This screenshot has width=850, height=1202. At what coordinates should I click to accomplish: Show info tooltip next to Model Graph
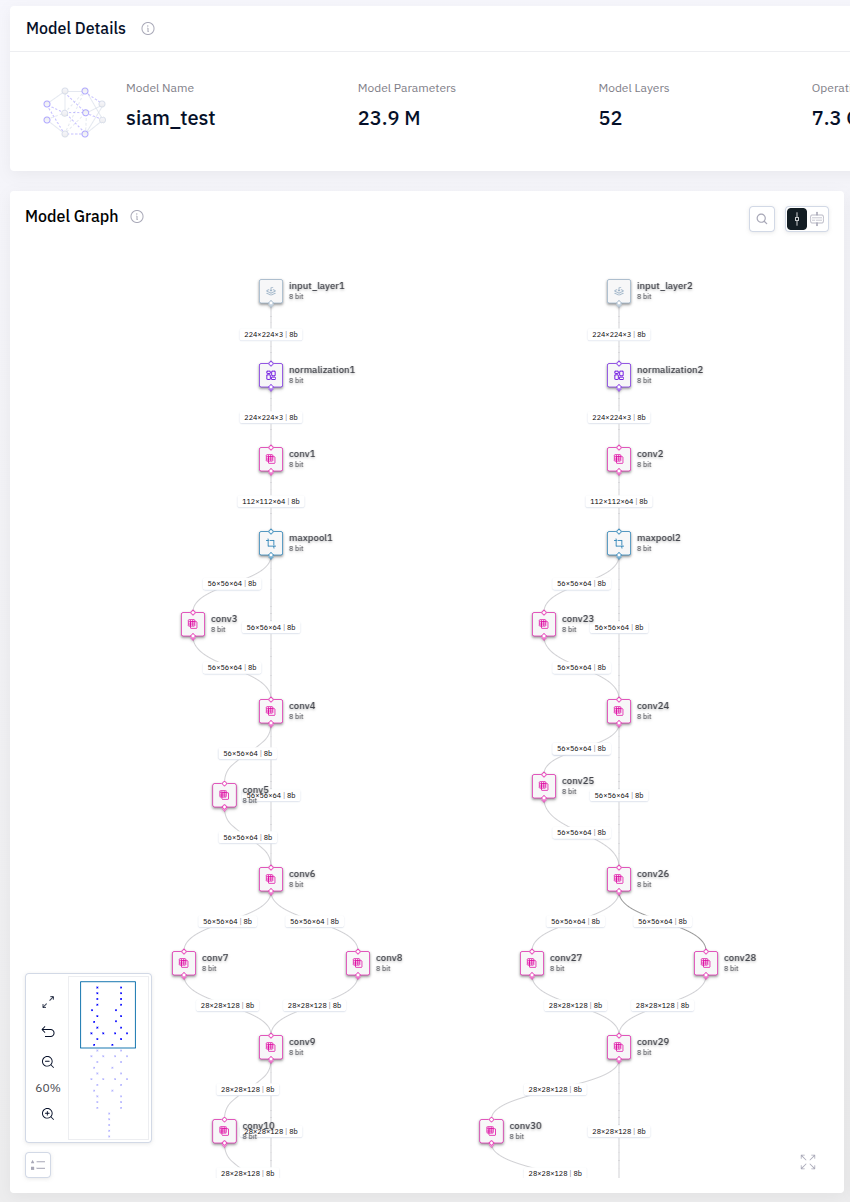(x=137, y=217)
